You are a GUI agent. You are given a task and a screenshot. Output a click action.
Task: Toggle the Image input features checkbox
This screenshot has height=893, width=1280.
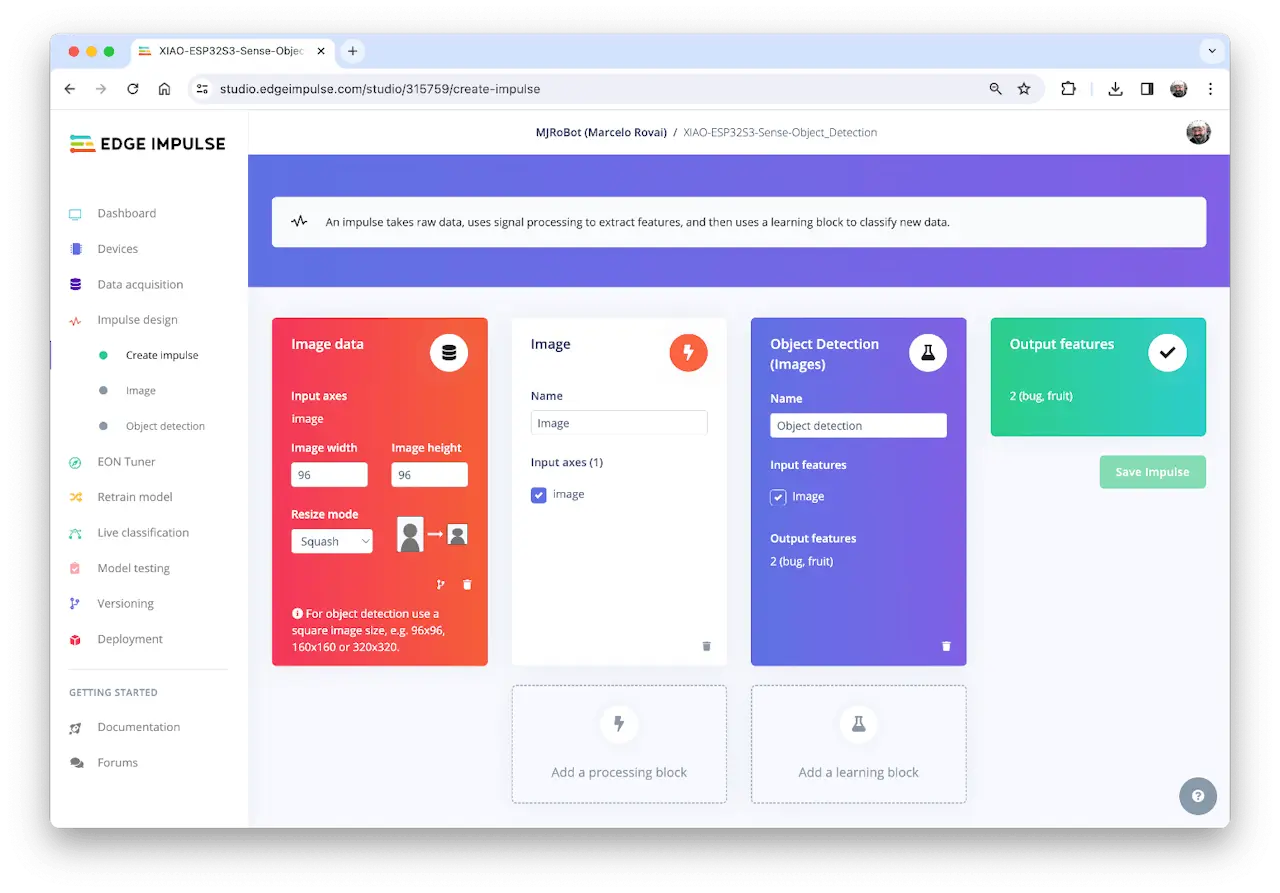778,497
